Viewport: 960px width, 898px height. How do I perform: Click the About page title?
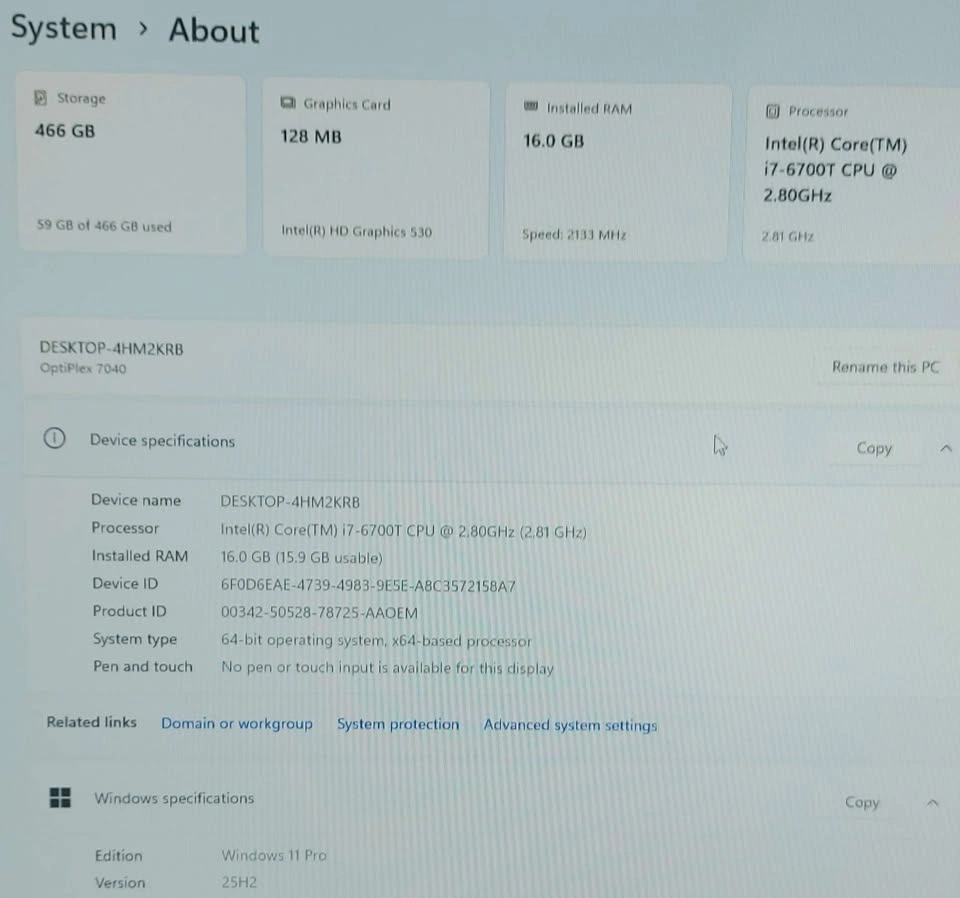click(214, 31)
